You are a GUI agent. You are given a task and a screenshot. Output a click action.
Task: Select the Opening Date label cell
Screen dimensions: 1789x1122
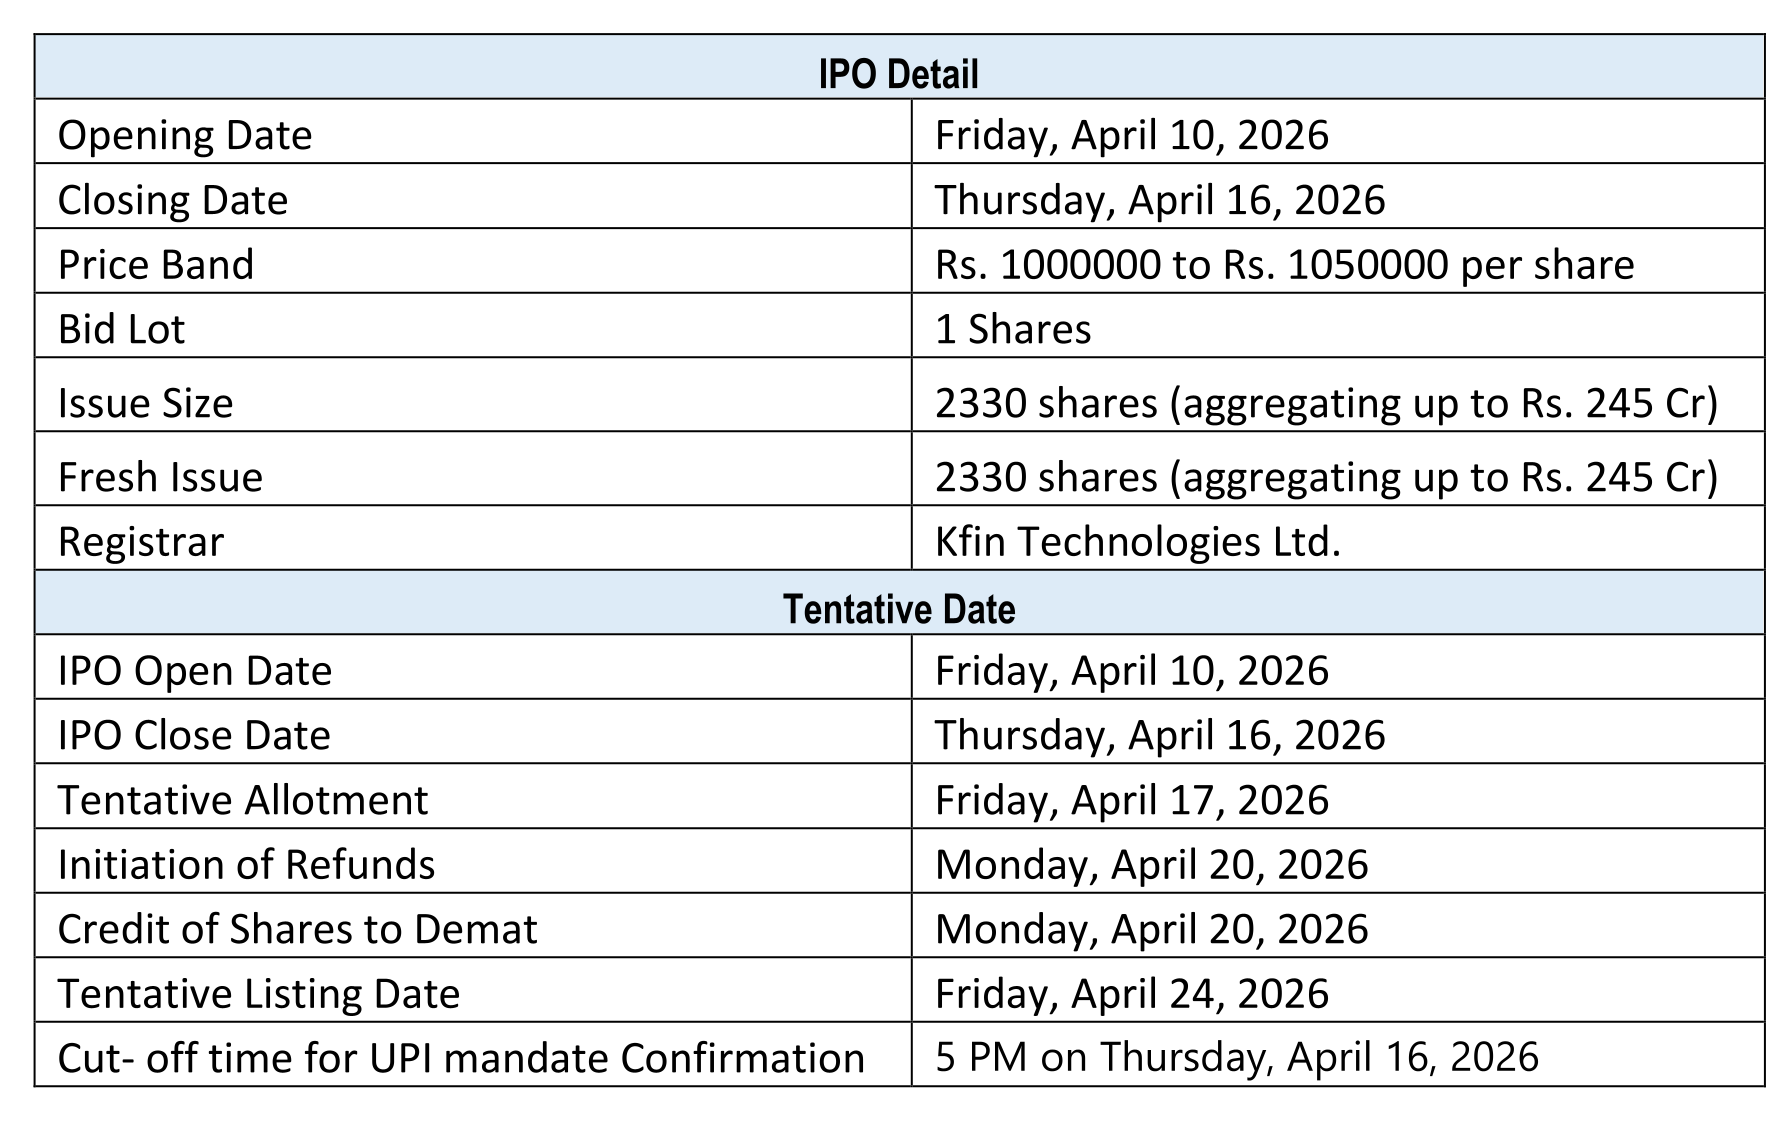(x=185, y=135)
